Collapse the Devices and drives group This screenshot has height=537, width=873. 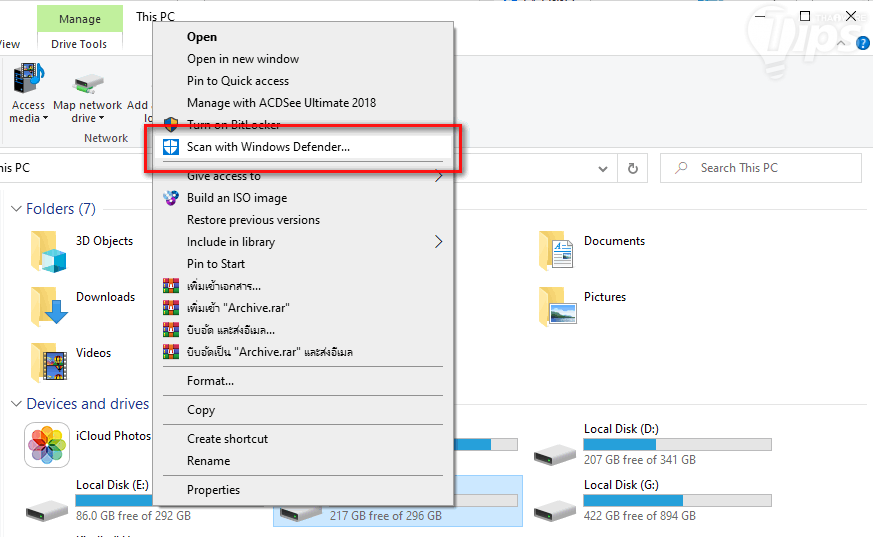pos(16,404)
